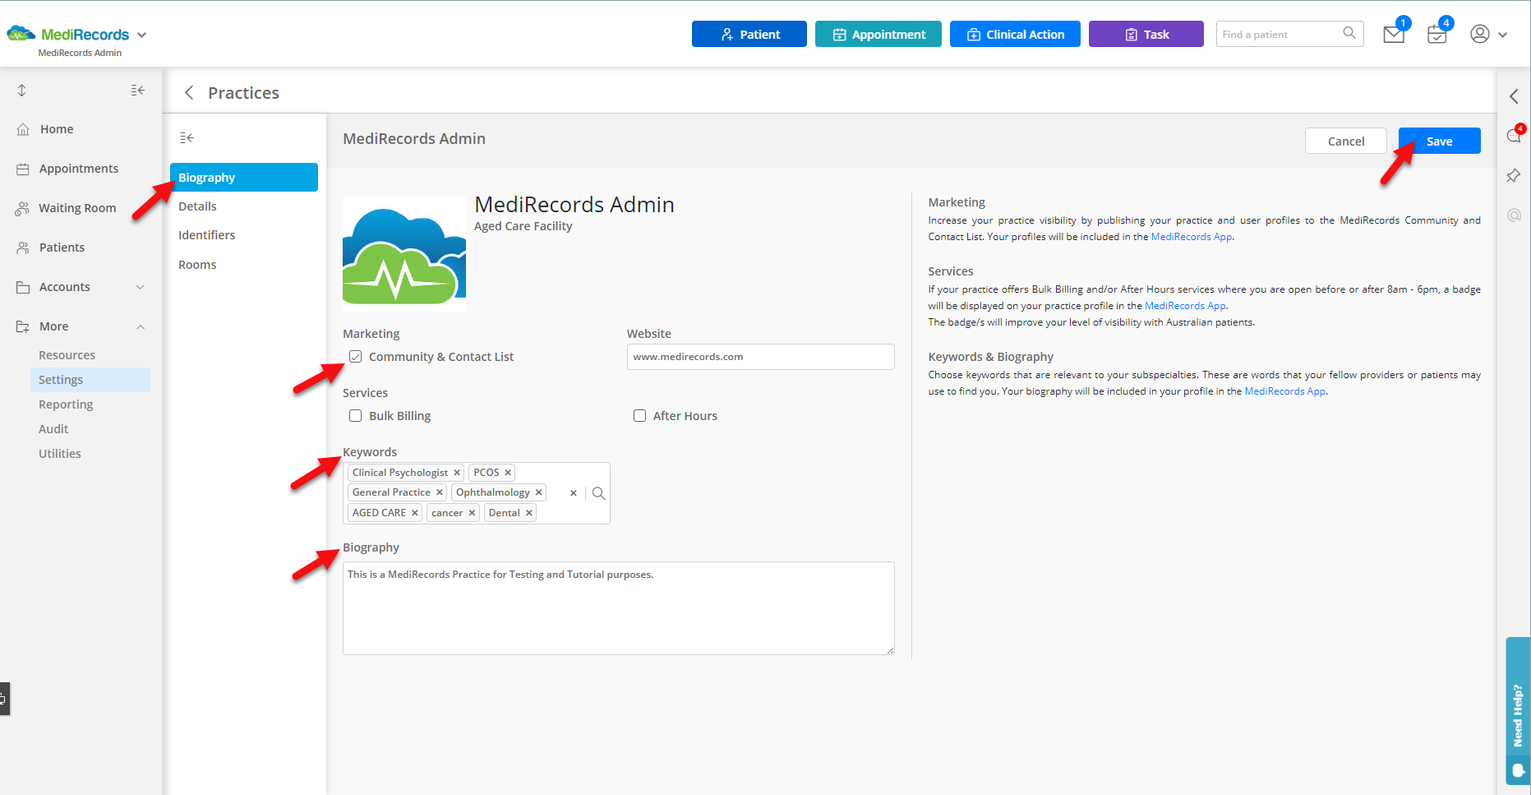The height and width of the screenshot is (795, 1531).
Task: Click the MediRecords cloud logo
Action: [21, 34]
